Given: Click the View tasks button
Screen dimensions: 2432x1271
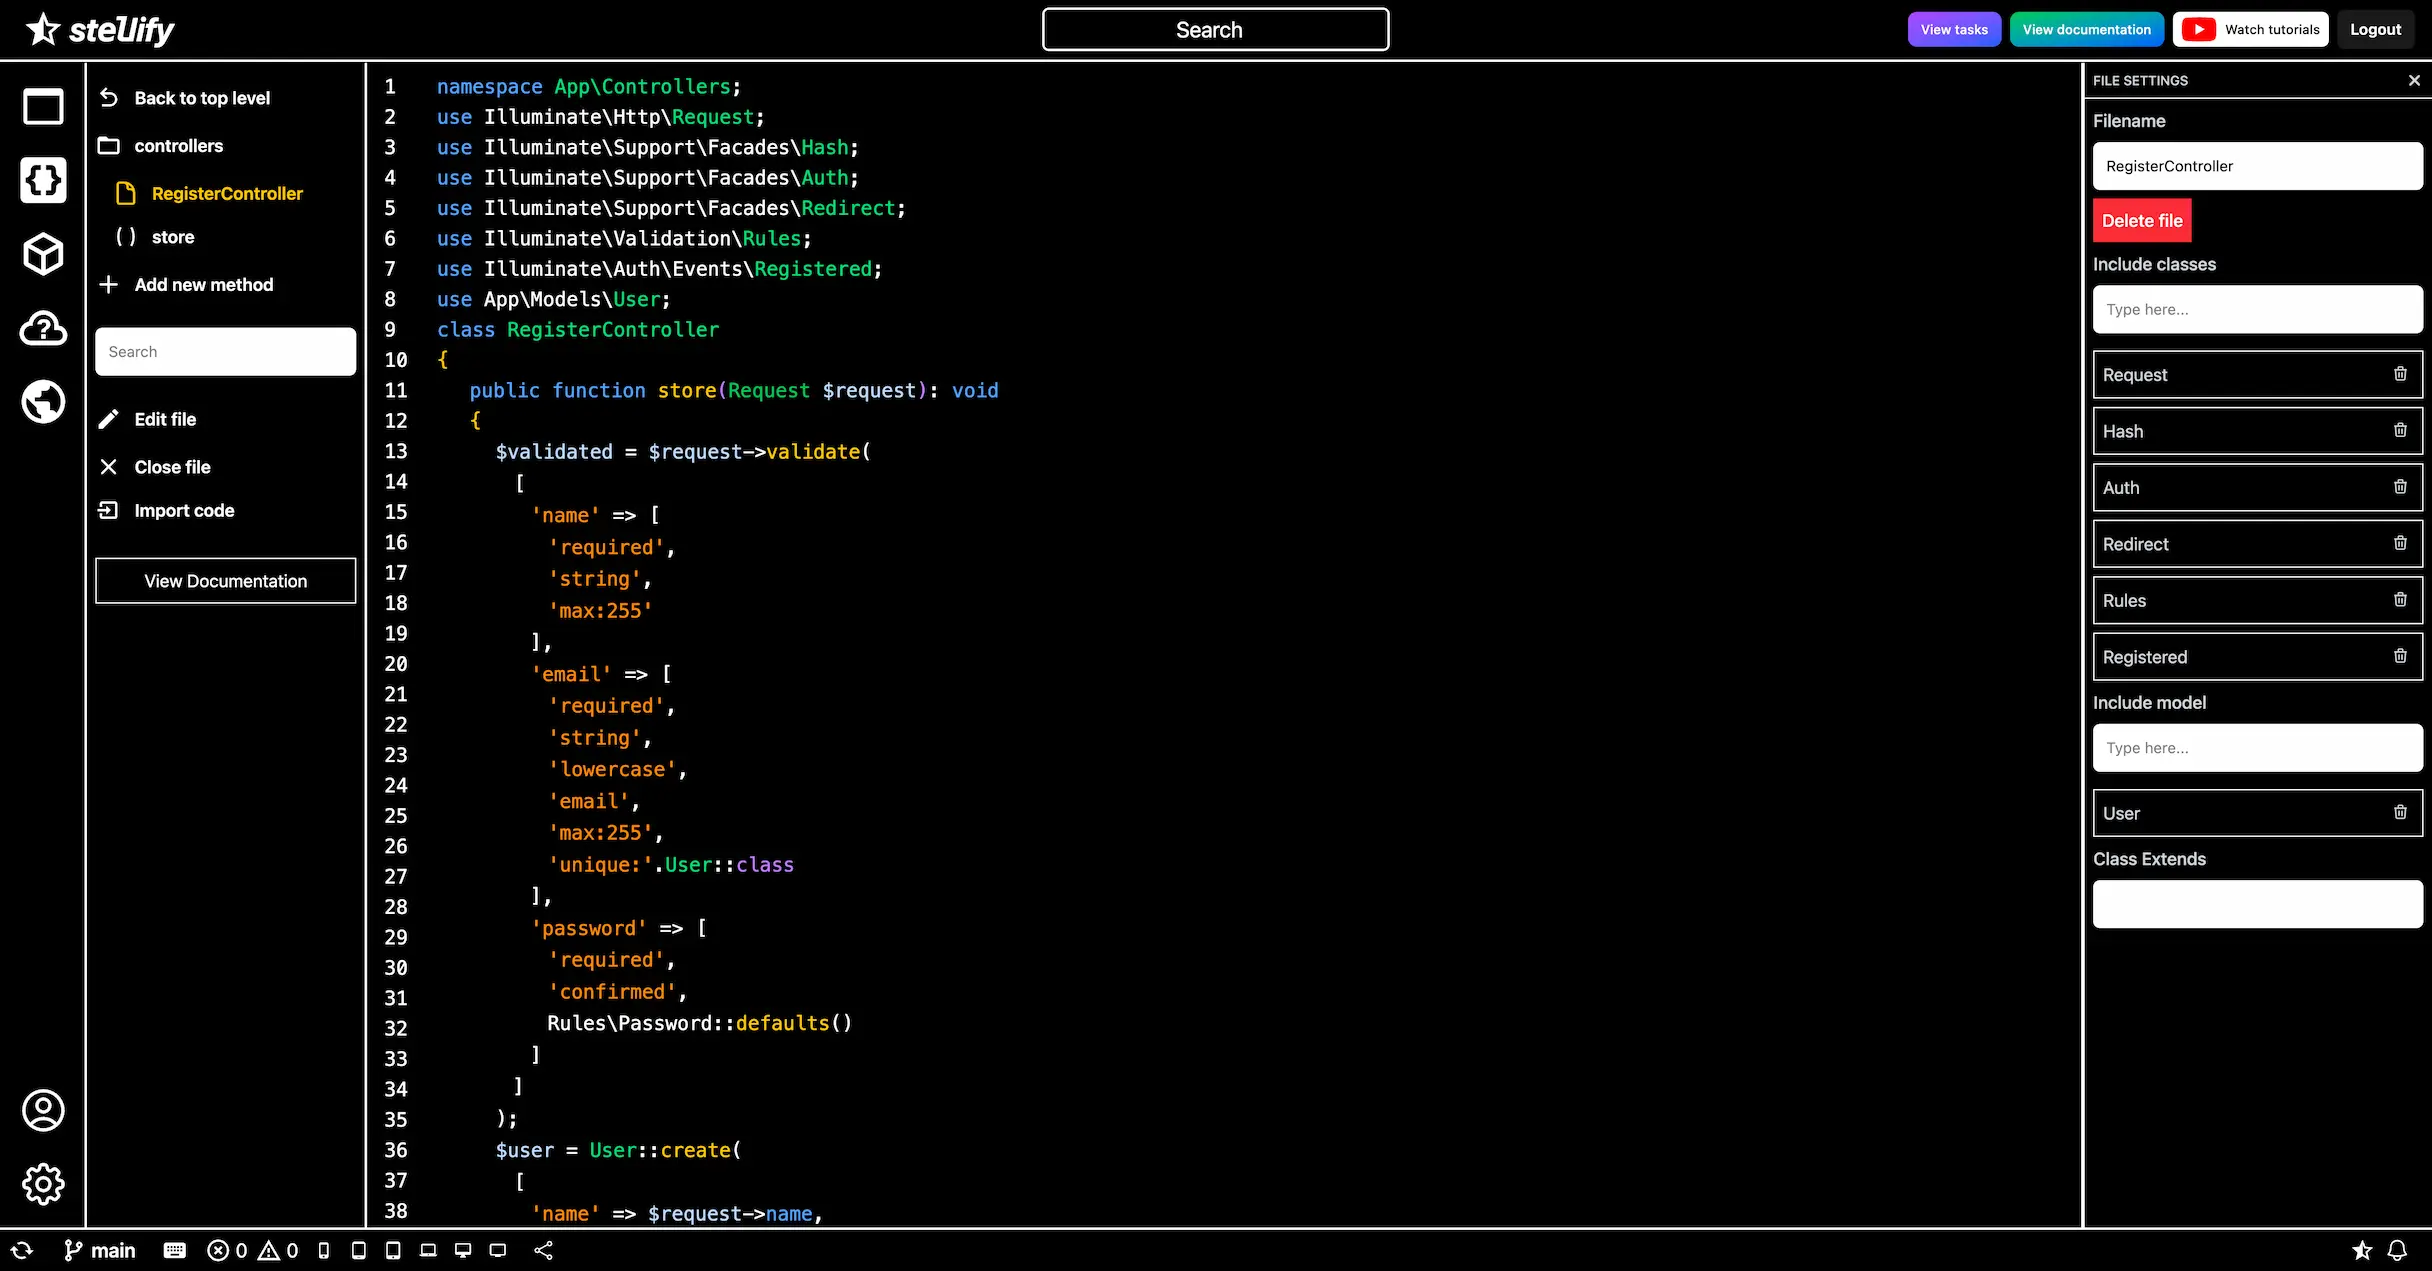Looking at the screenshot, I should tap(1953, 29).
